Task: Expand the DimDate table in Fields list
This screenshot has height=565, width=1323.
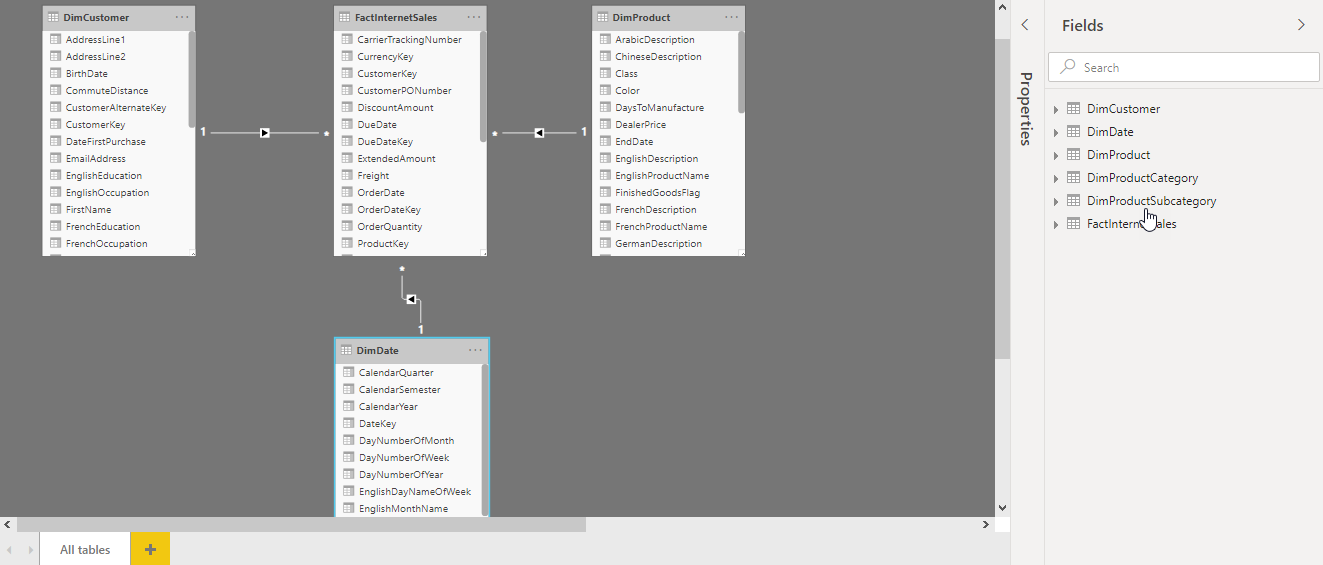Action: (x=1056, y=132)
